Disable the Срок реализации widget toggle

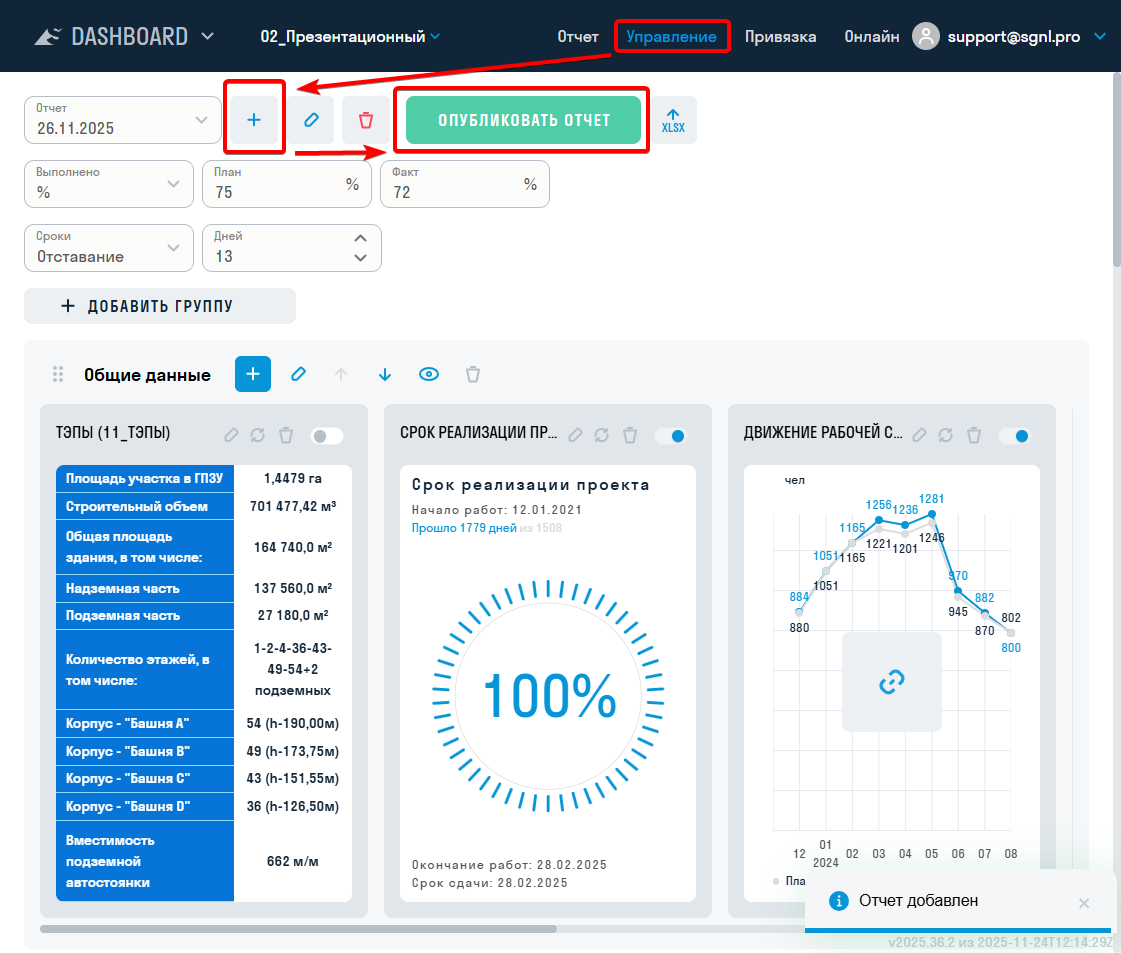click(671, 436)
